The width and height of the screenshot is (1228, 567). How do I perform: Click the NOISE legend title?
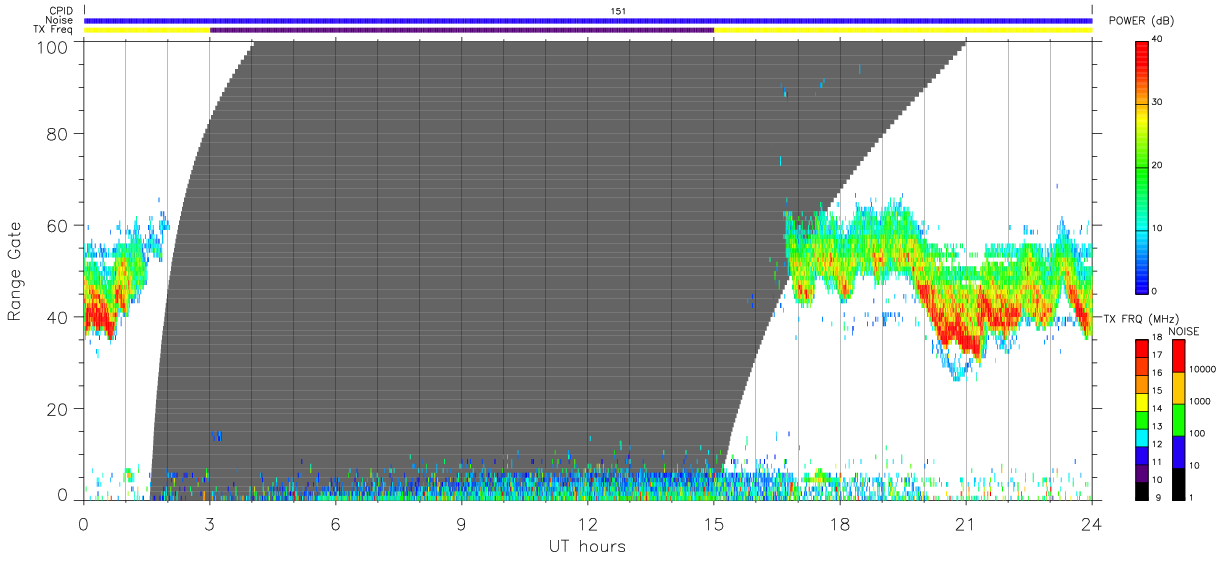pos(1185,331)
